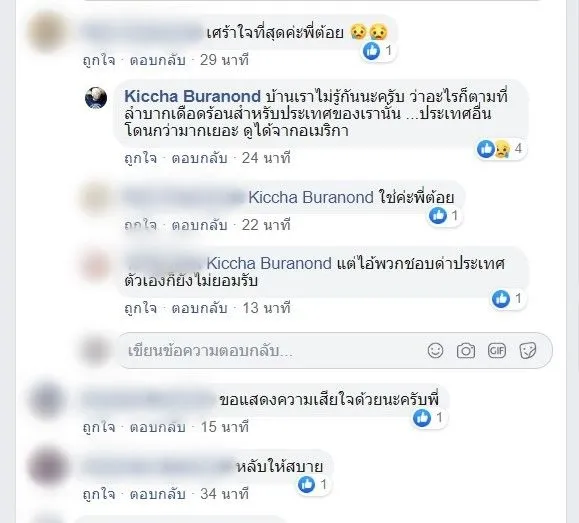Open the emoji picker in reply box
Screen dimensions: 579x523
coord(435,350)
